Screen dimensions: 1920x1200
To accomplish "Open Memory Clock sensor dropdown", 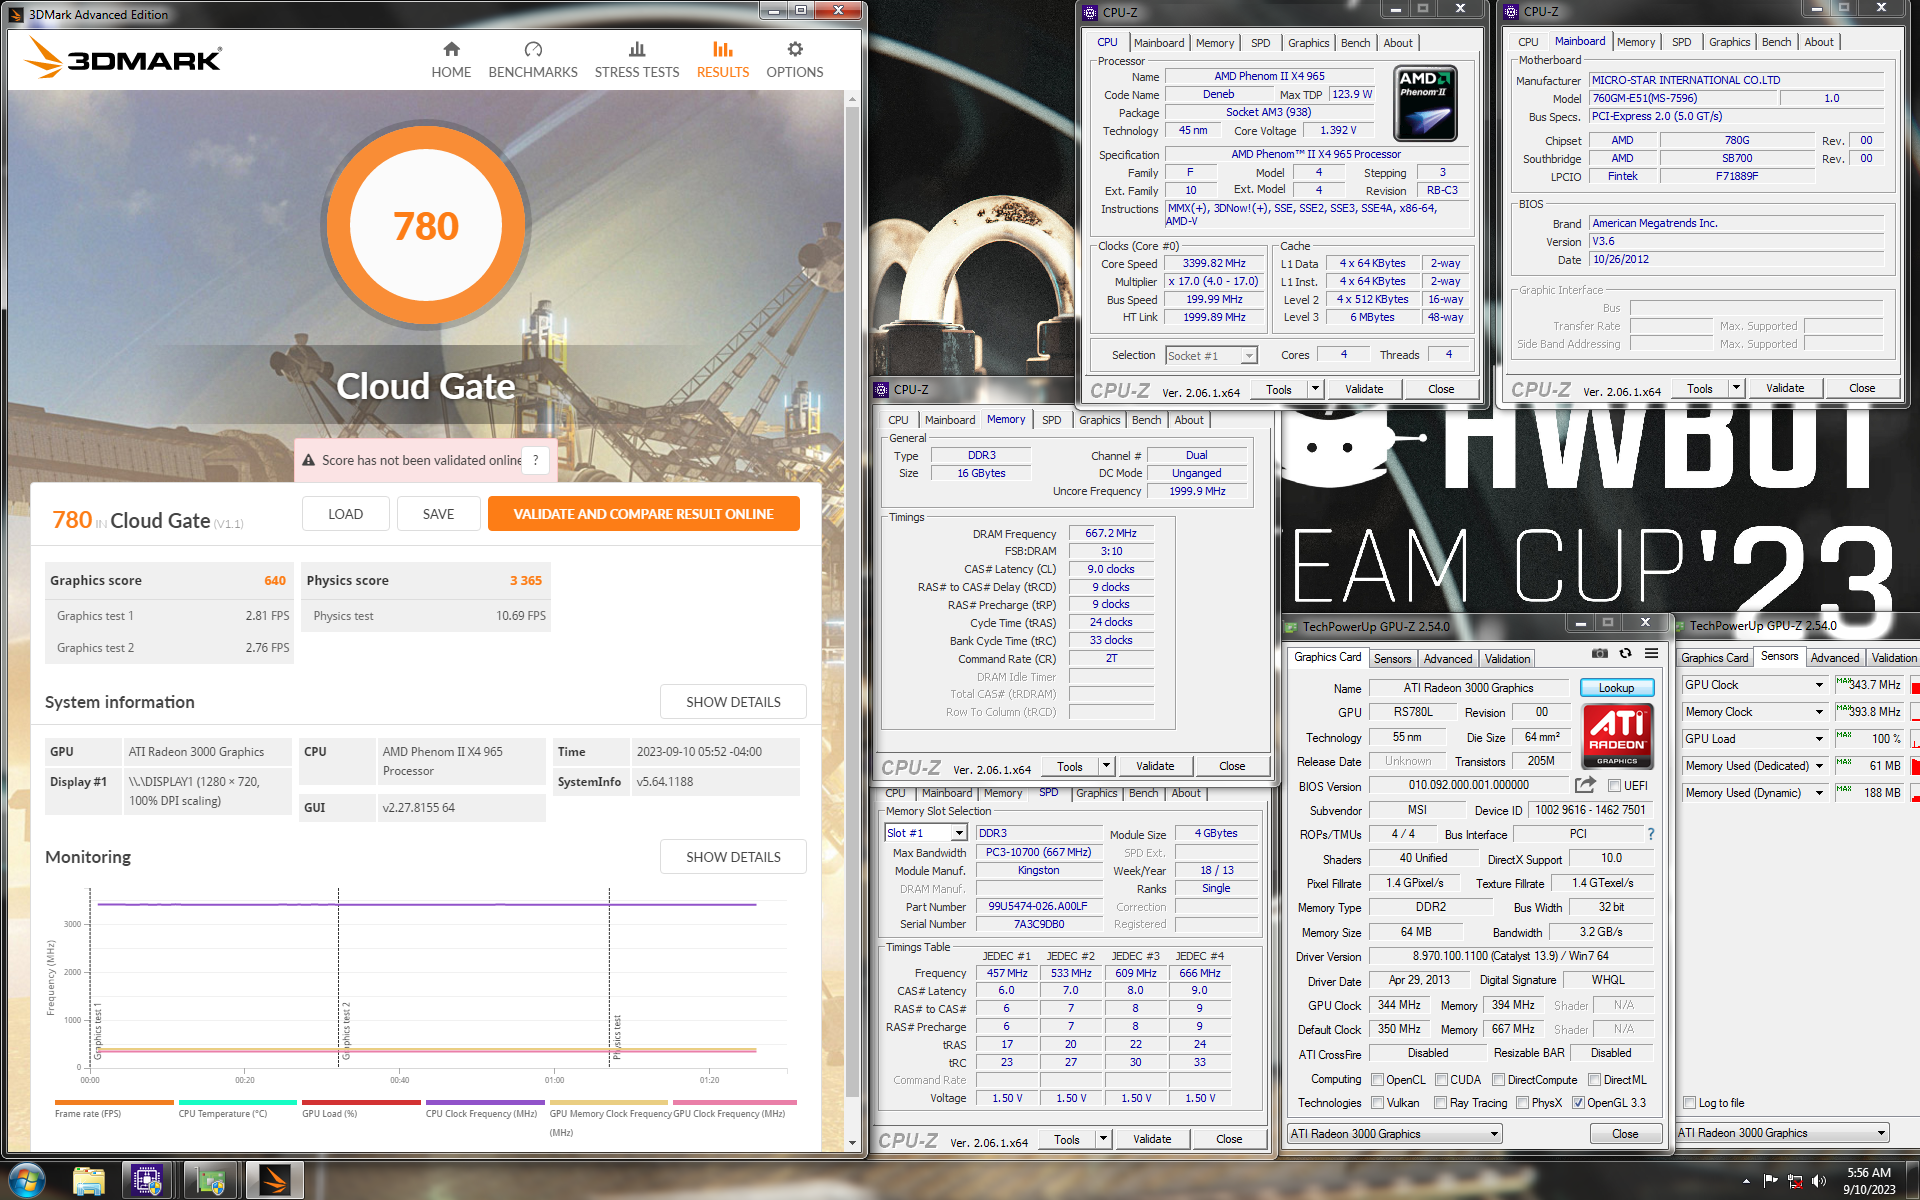I will tap(1819, 712).
